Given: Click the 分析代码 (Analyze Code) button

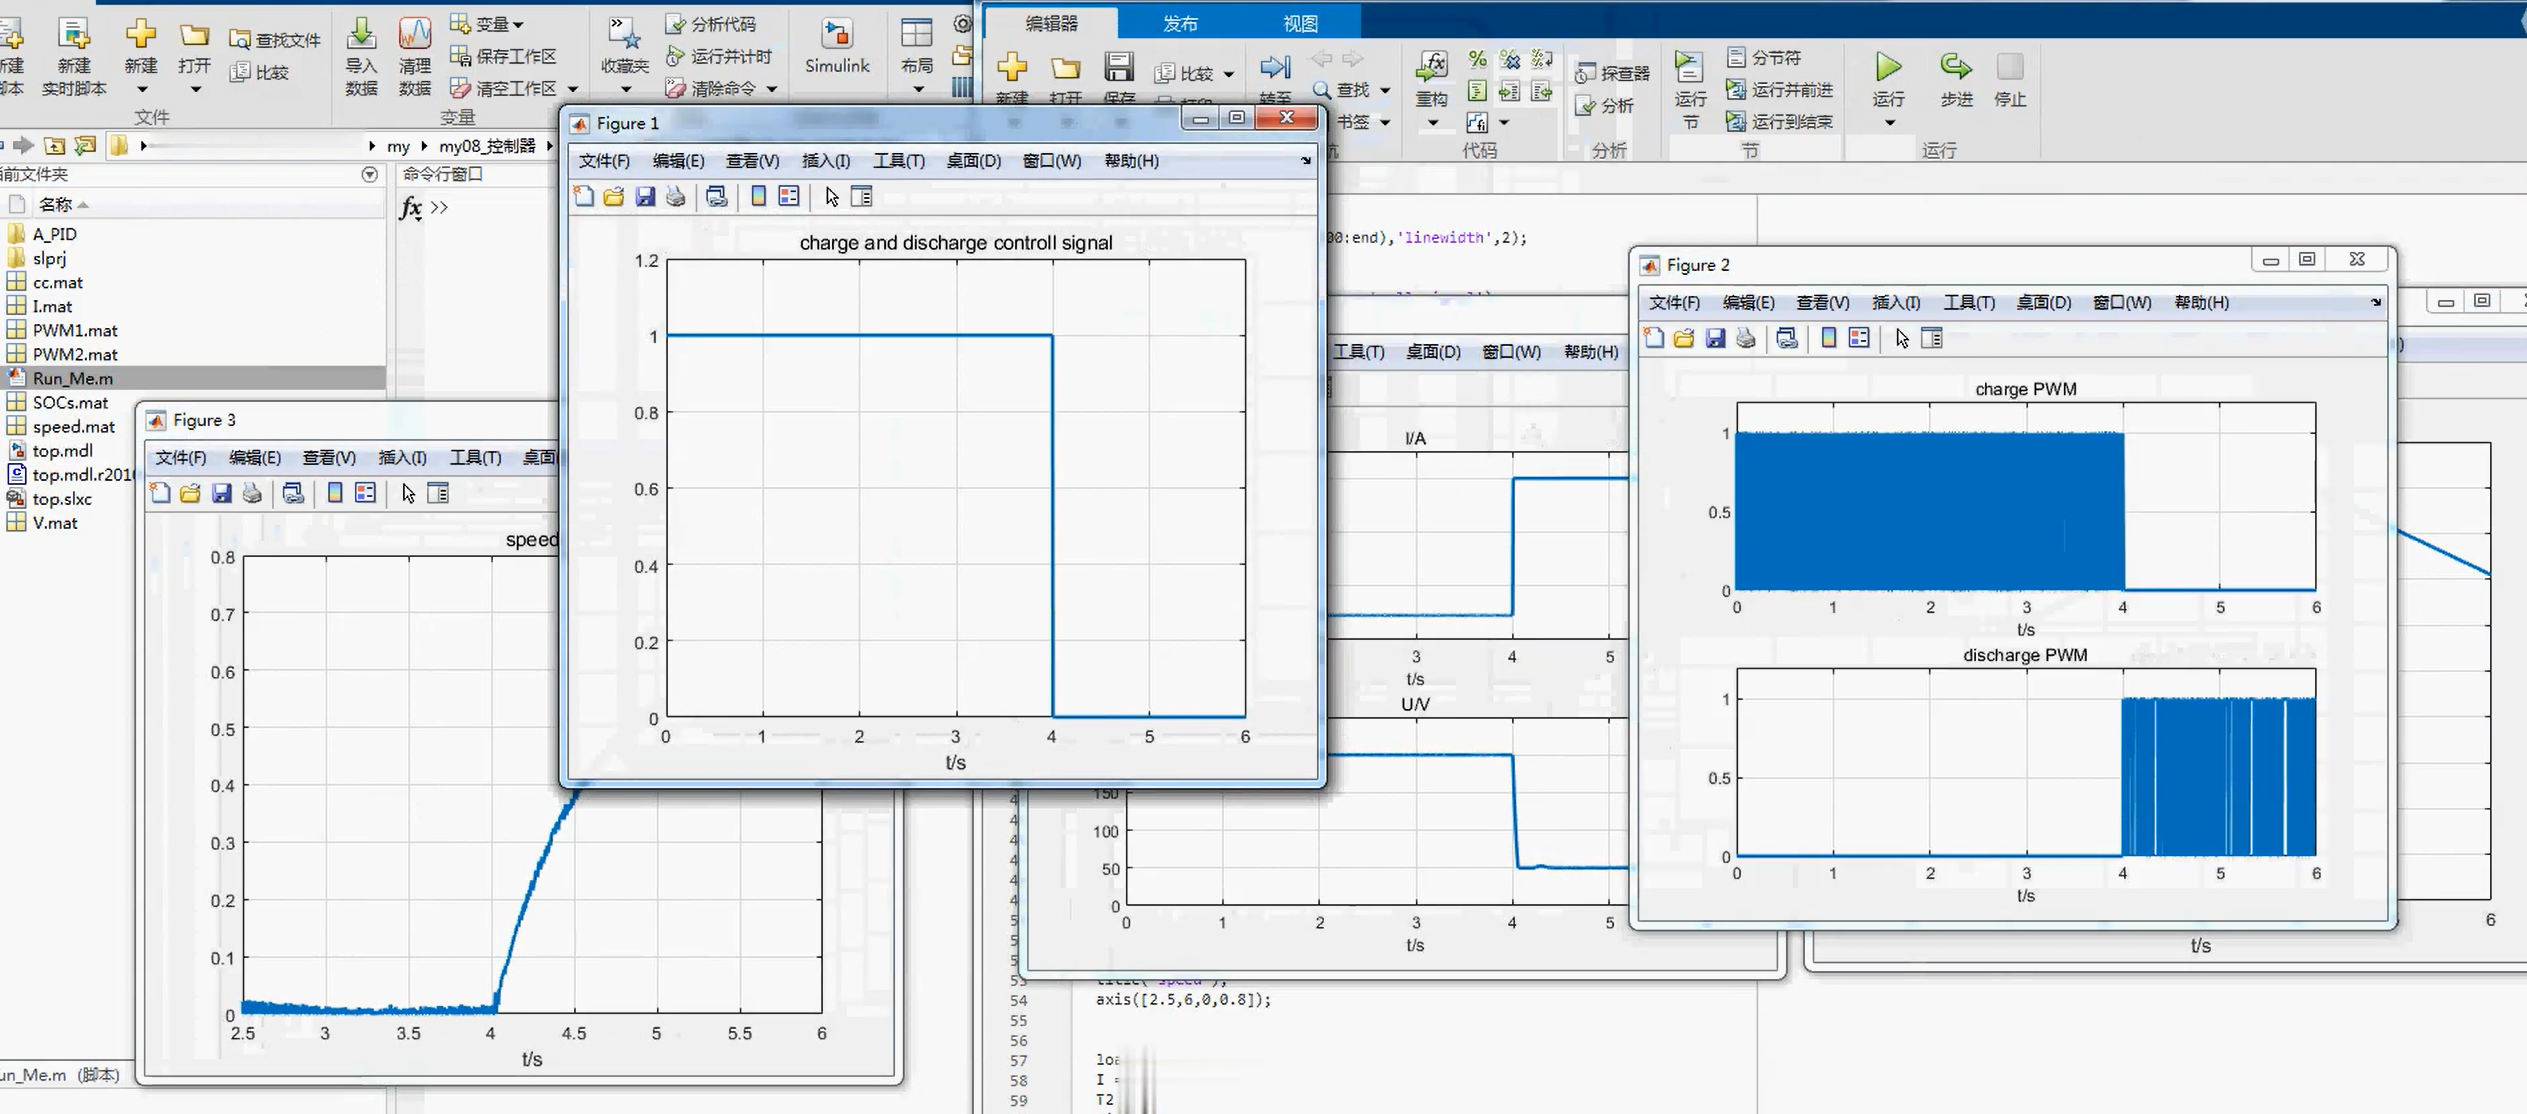Looking at the screenshot, I should click(711, 24).
